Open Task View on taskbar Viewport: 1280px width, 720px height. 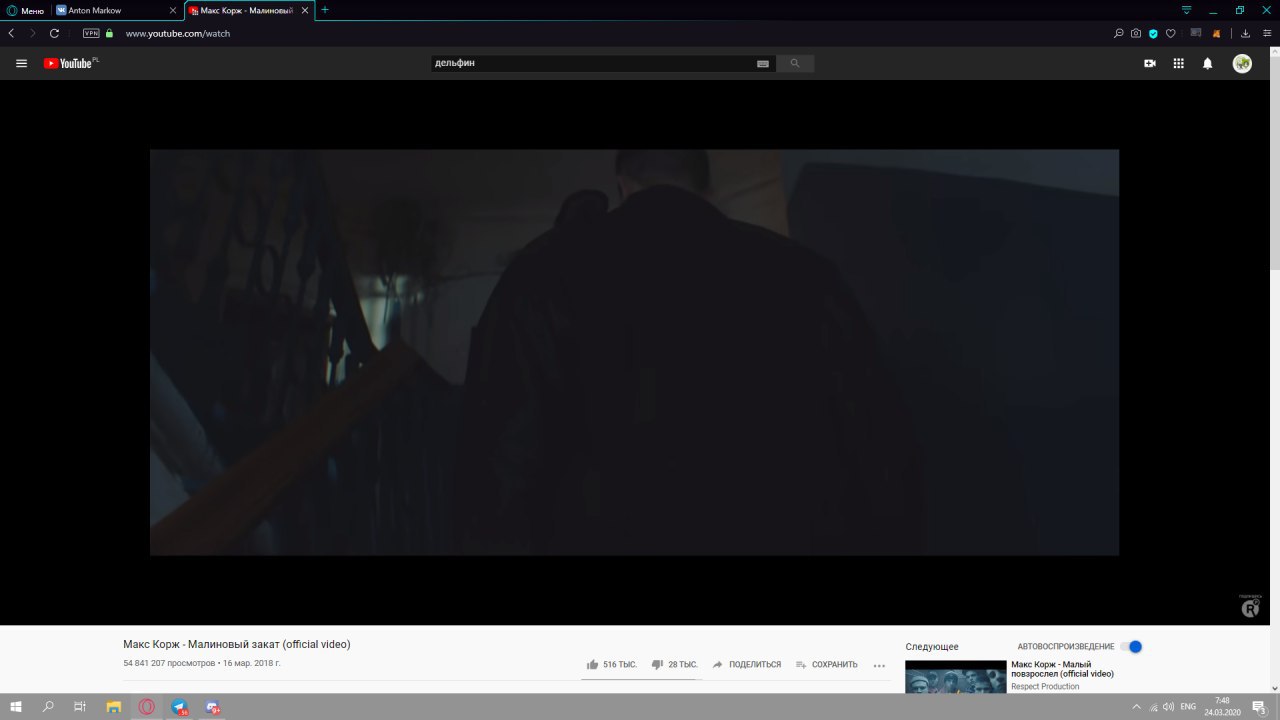point(80,707)
